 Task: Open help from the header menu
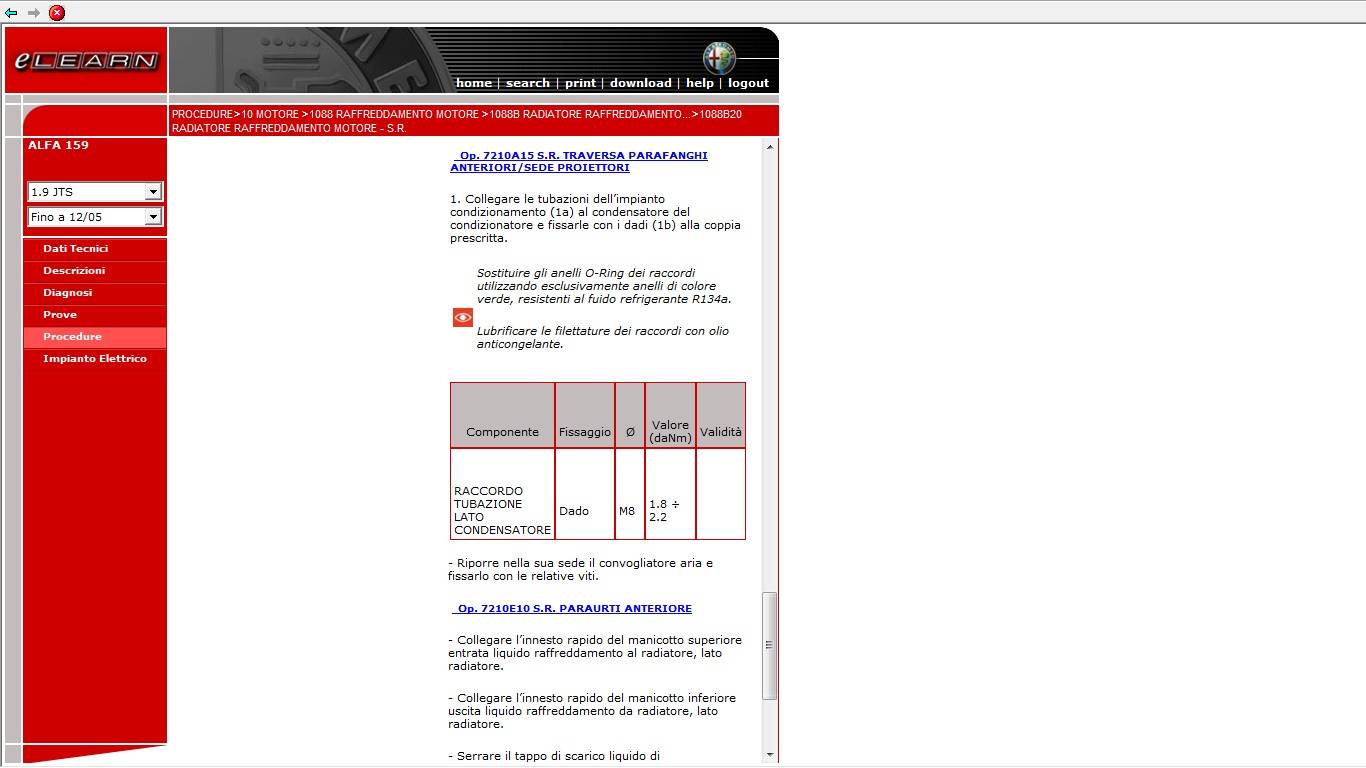pyautogui.click(x=700, y=83)
